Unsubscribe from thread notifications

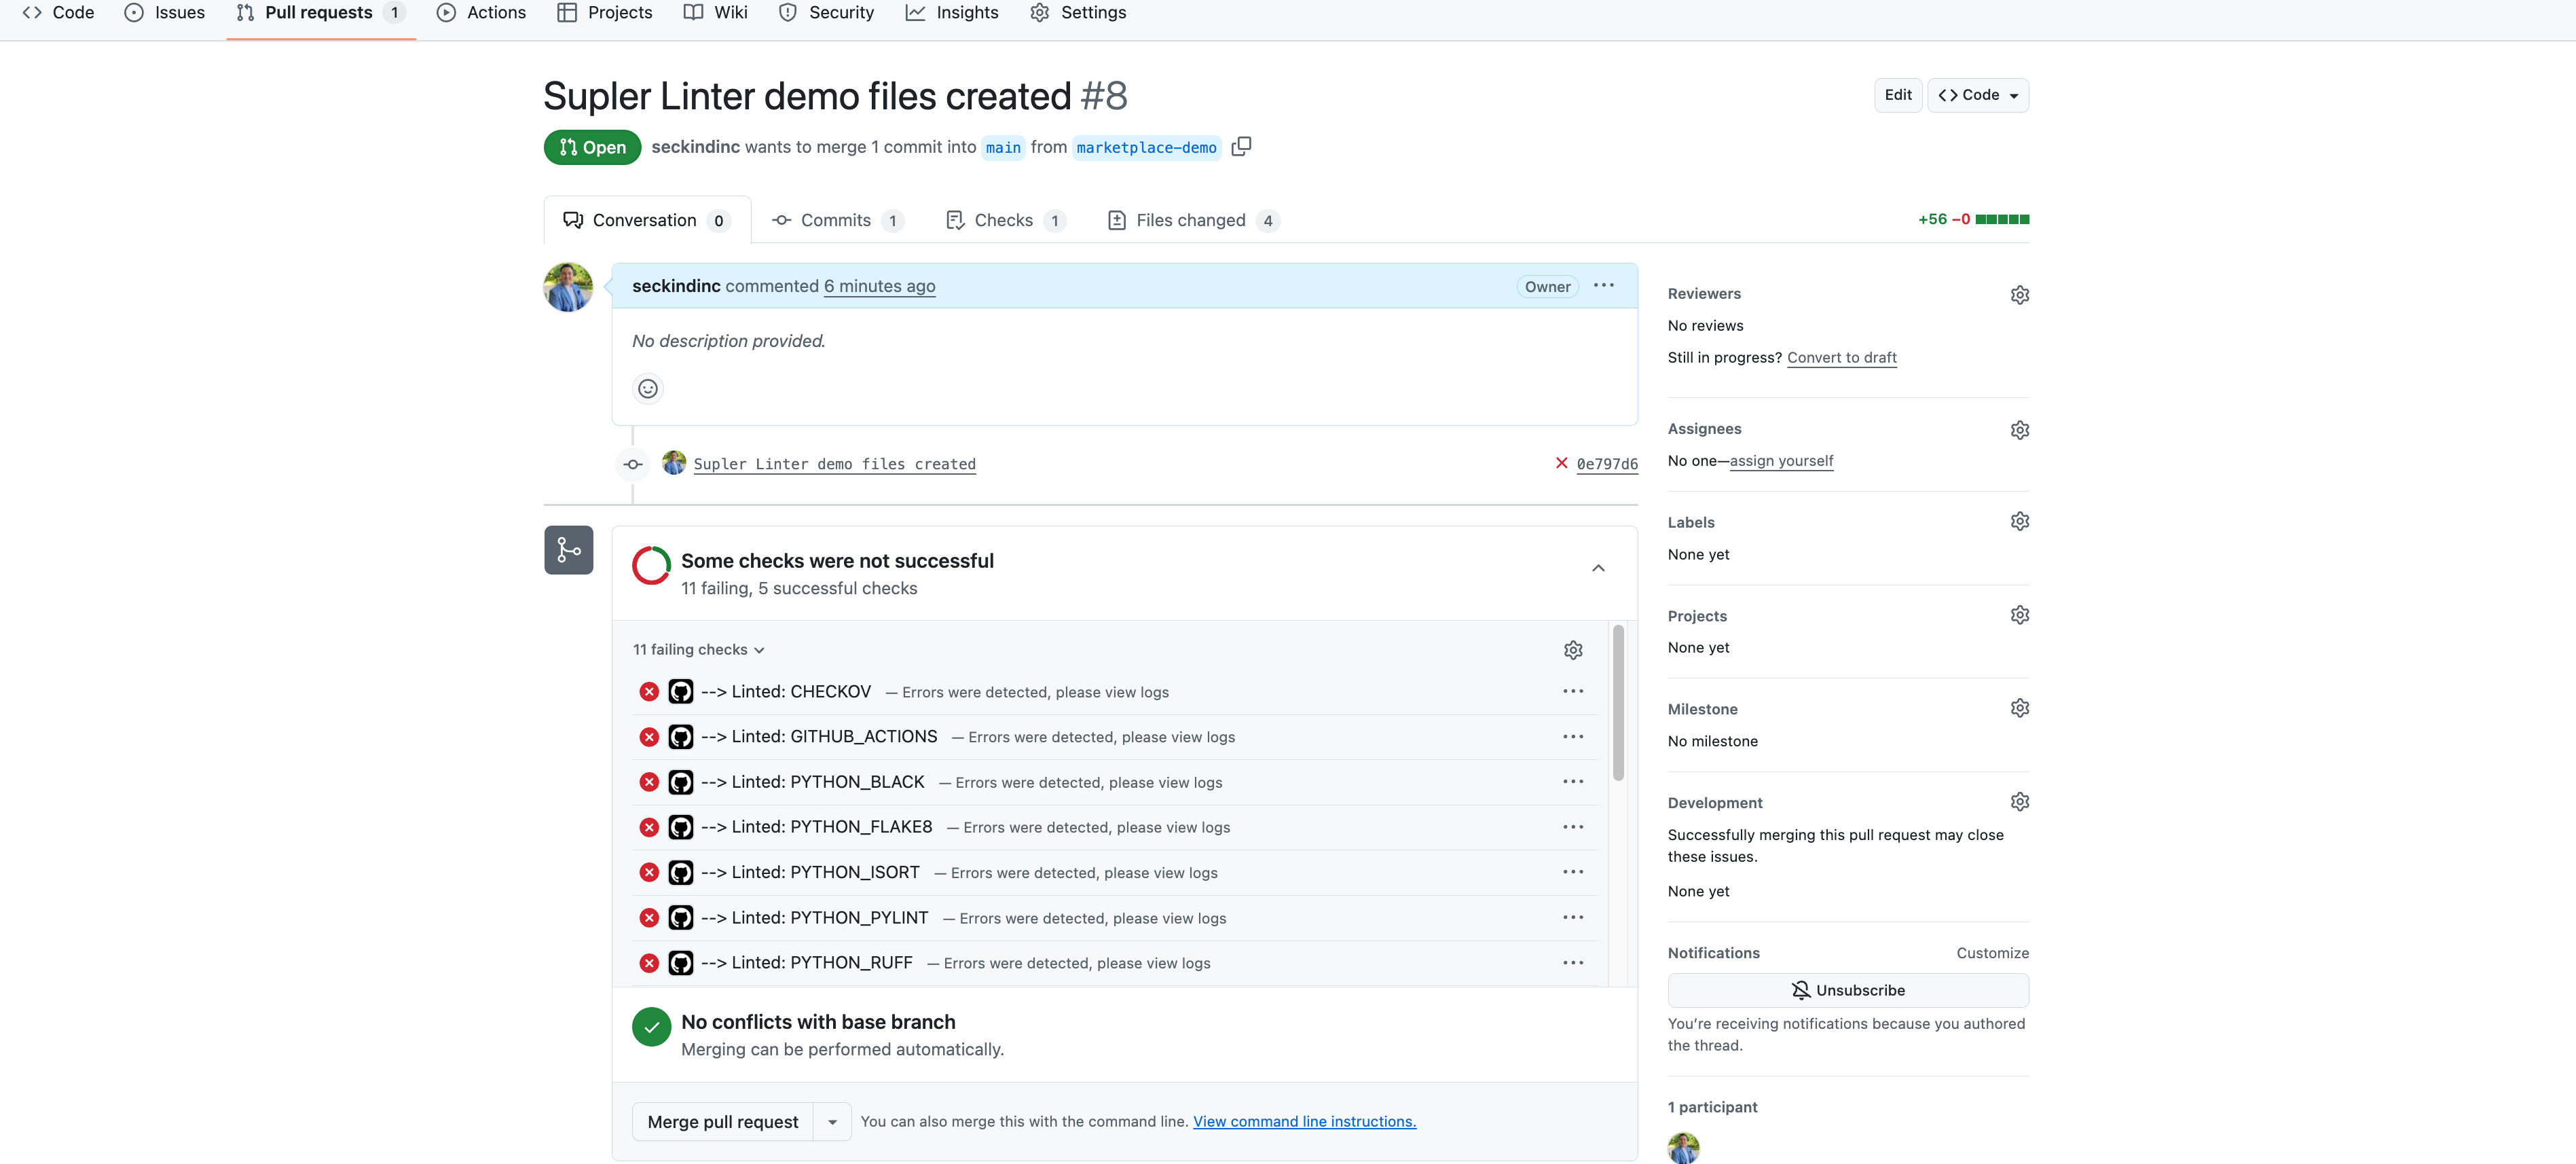point(1847,991)
